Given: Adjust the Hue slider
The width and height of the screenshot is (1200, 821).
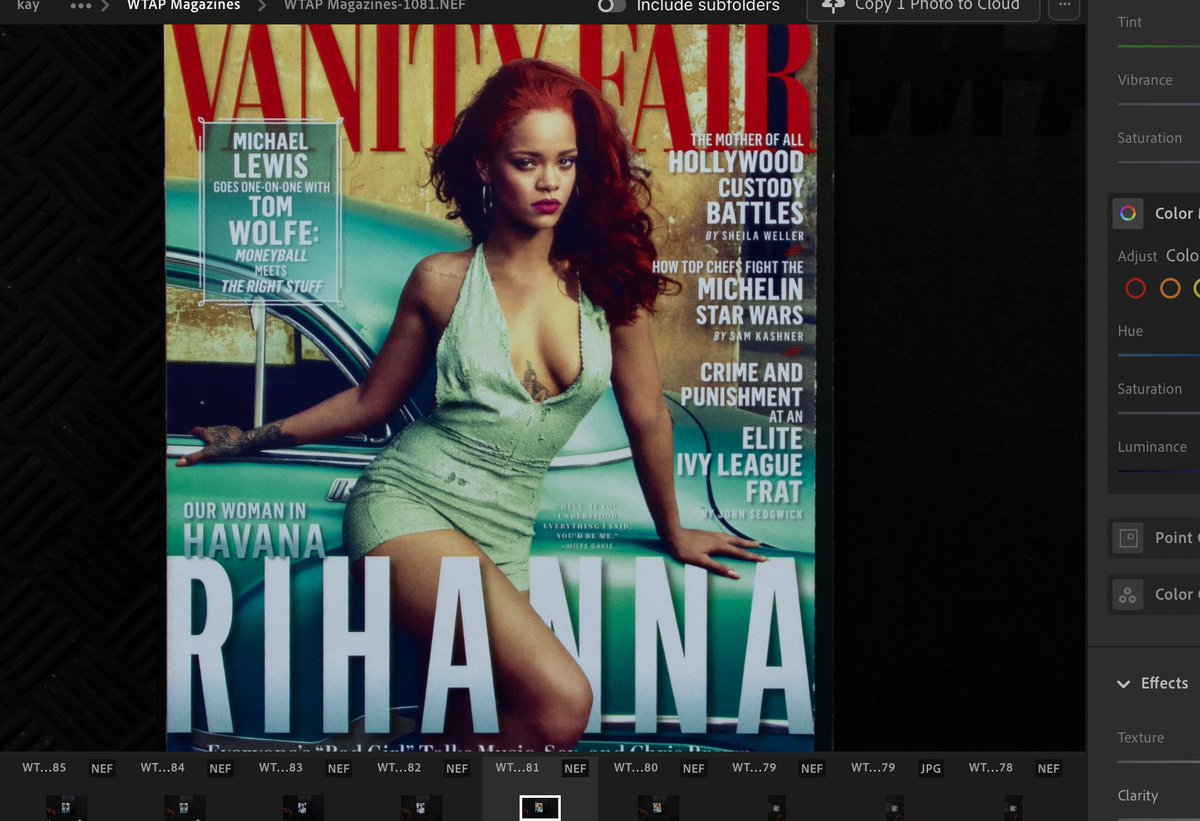Looking at the screenshot, I should 1158,354.
